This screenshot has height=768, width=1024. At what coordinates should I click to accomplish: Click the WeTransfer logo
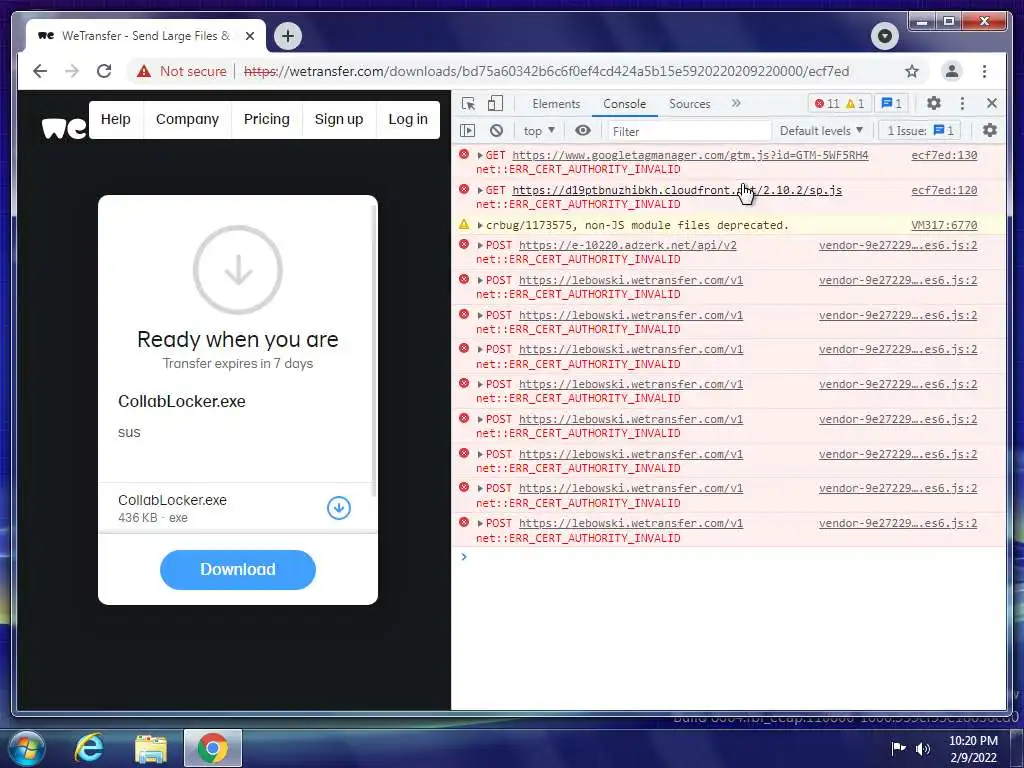coord(64,128)
